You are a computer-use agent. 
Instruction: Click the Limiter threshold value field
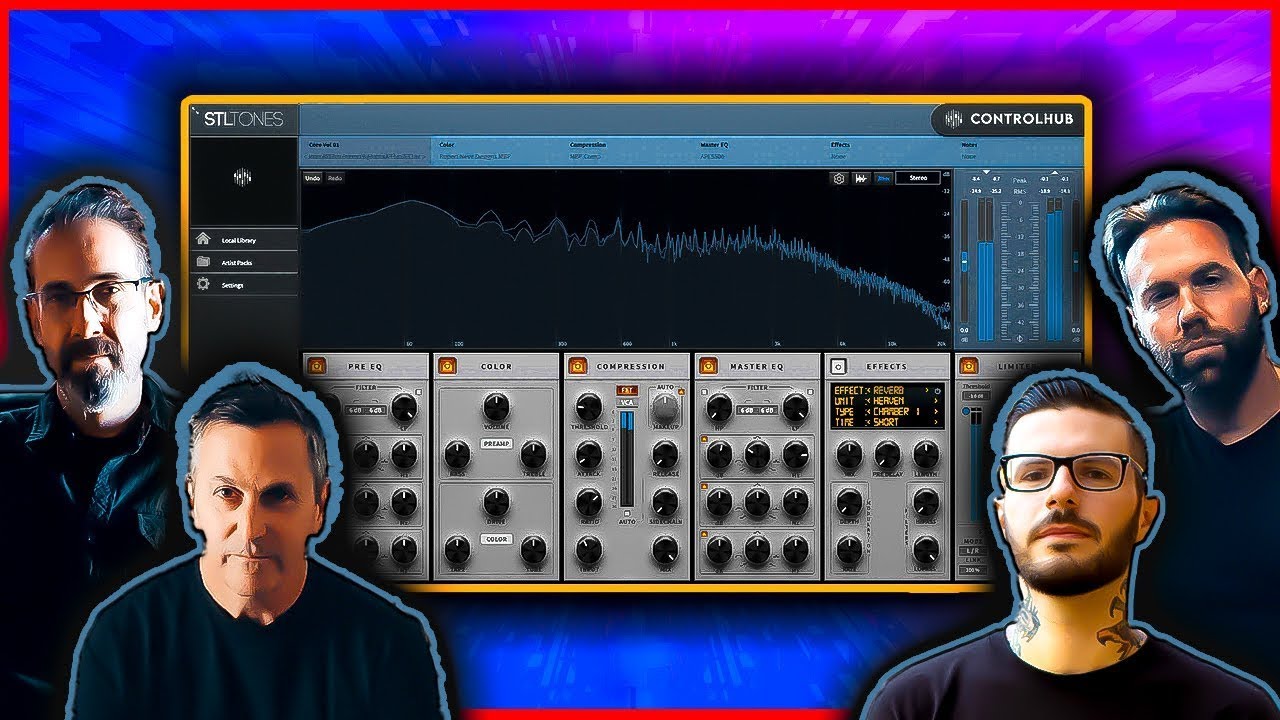coord(979,395)
